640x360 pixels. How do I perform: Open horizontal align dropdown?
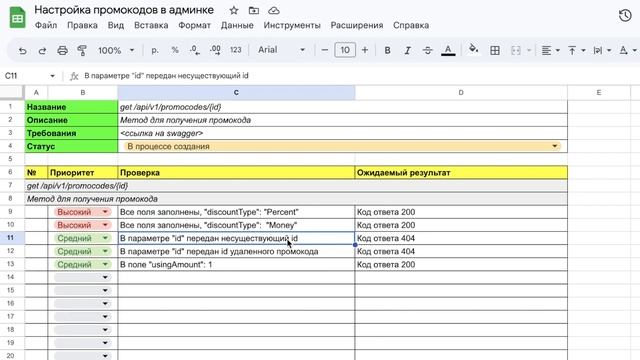point(550,50)
